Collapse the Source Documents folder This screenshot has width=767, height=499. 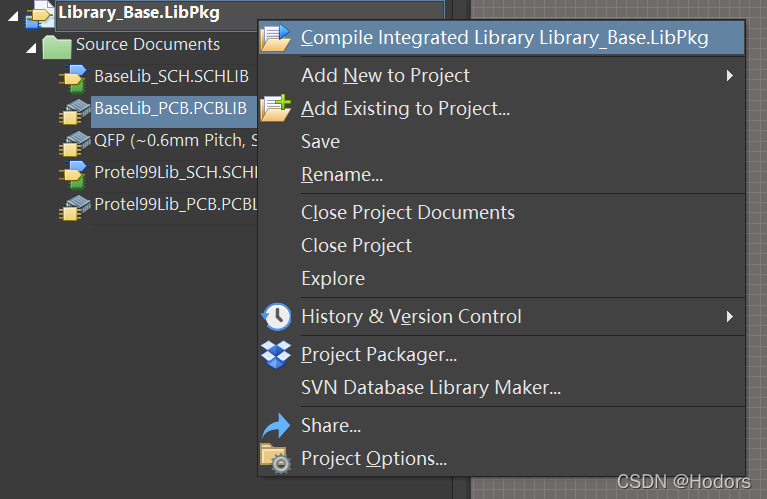pyautogui.click(x=31, y=48)
